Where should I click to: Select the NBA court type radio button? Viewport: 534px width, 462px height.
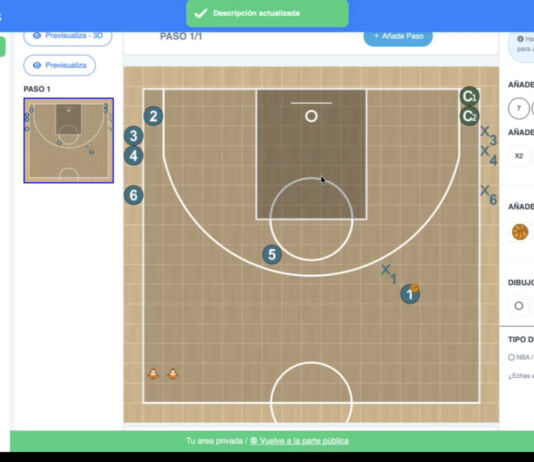(x=511, y=357)
